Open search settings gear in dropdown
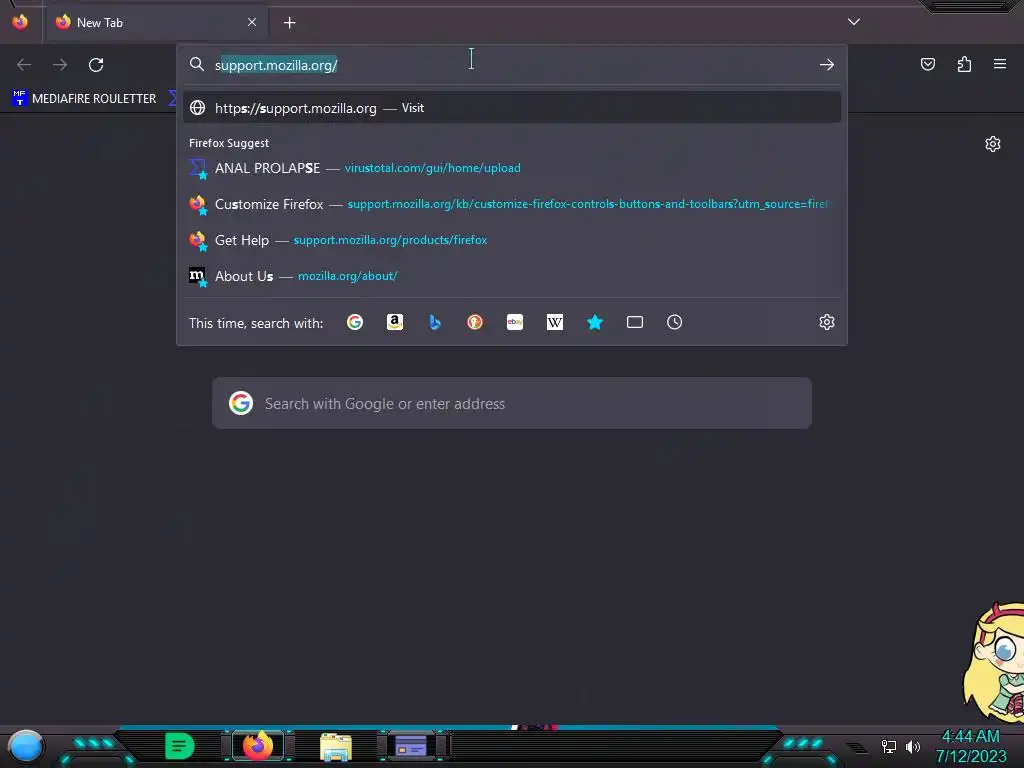 pos(827,322)
